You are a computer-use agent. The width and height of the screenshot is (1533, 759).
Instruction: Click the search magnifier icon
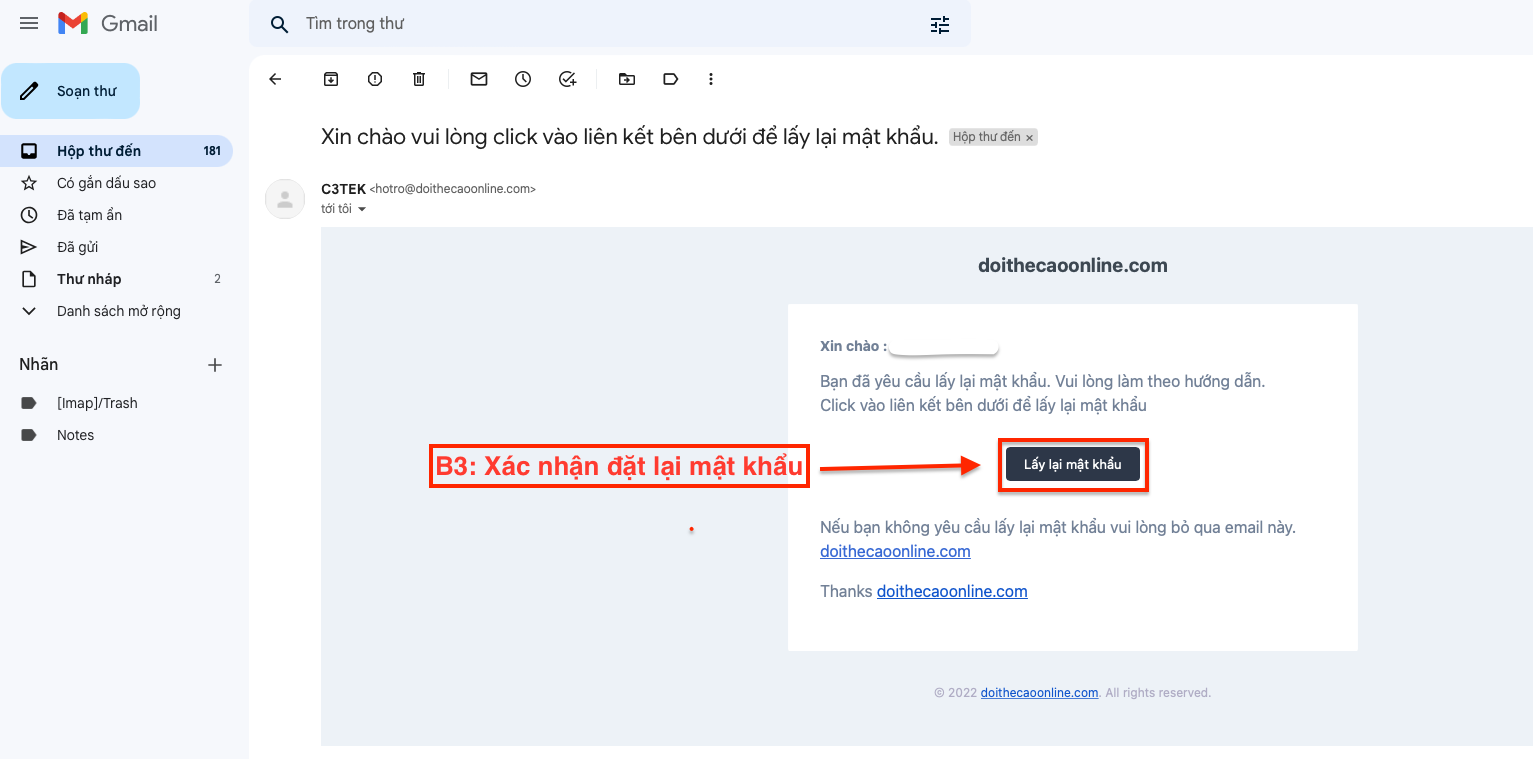[280, 24]
